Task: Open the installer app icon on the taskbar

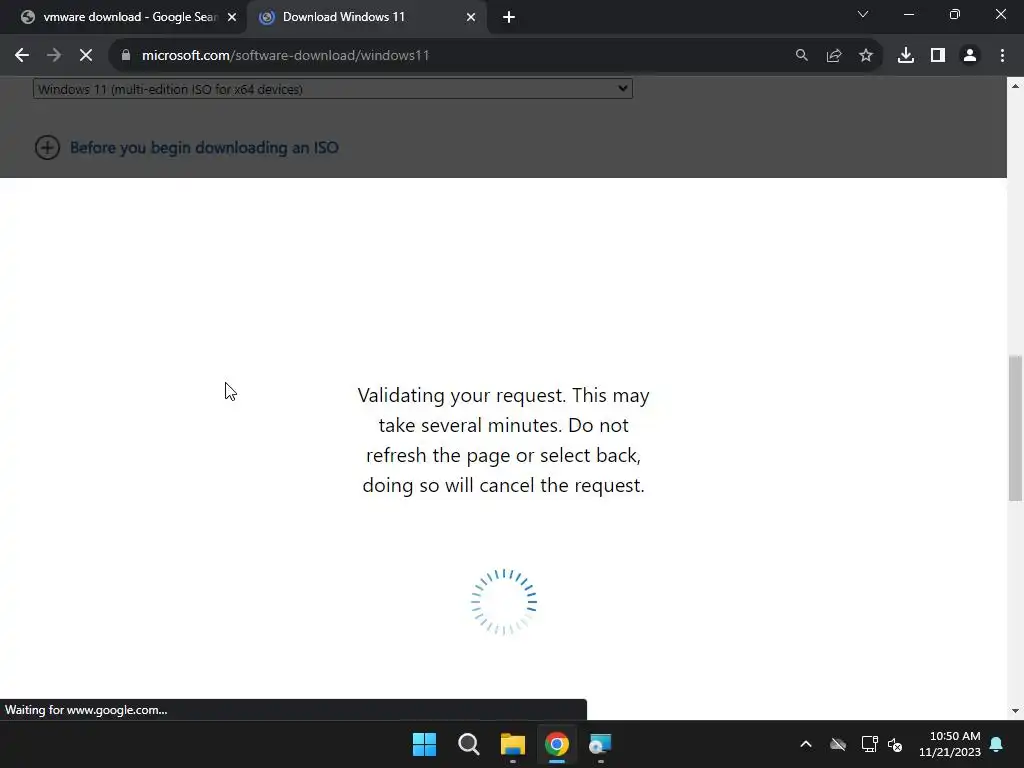Action: [x=600, y=744]
